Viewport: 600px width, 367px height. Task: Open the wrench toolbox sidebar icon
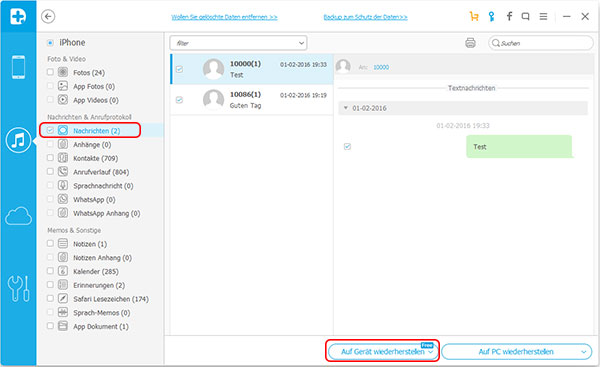coord(18,289)
